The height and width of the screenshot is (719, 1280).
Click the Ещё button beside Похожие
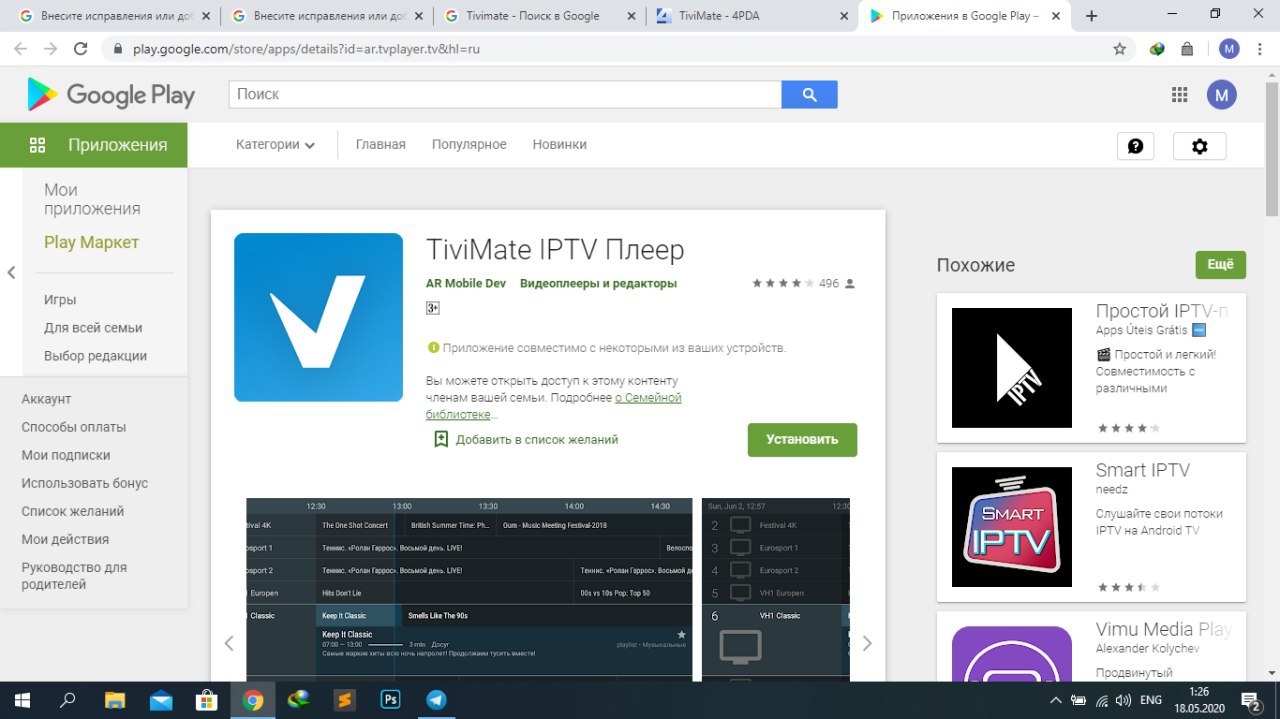(x=1221, y=264)
